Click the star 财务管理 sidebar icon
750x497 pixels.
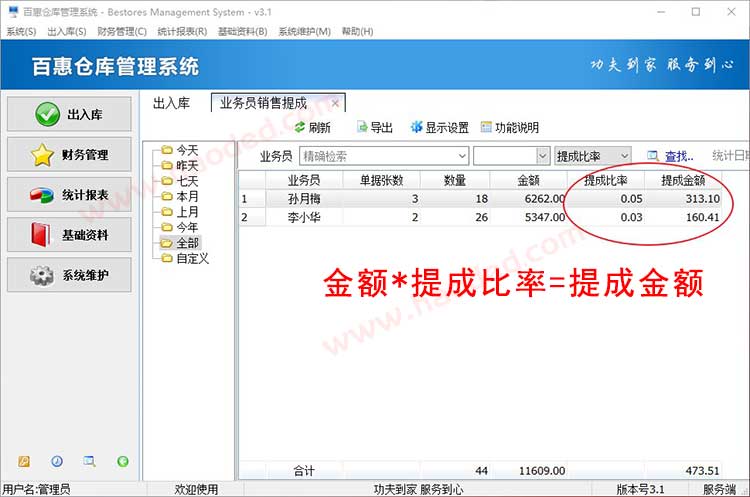[42, 155]
